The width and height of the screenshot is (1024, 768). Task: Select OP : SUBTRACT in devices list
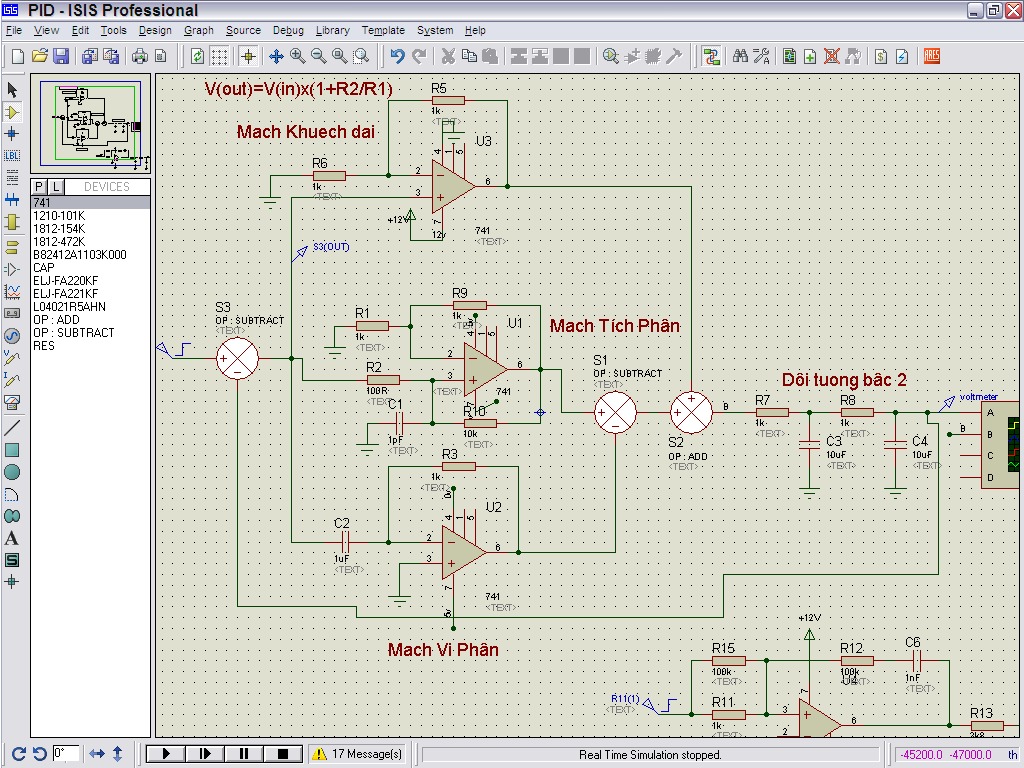pos(73,333)
